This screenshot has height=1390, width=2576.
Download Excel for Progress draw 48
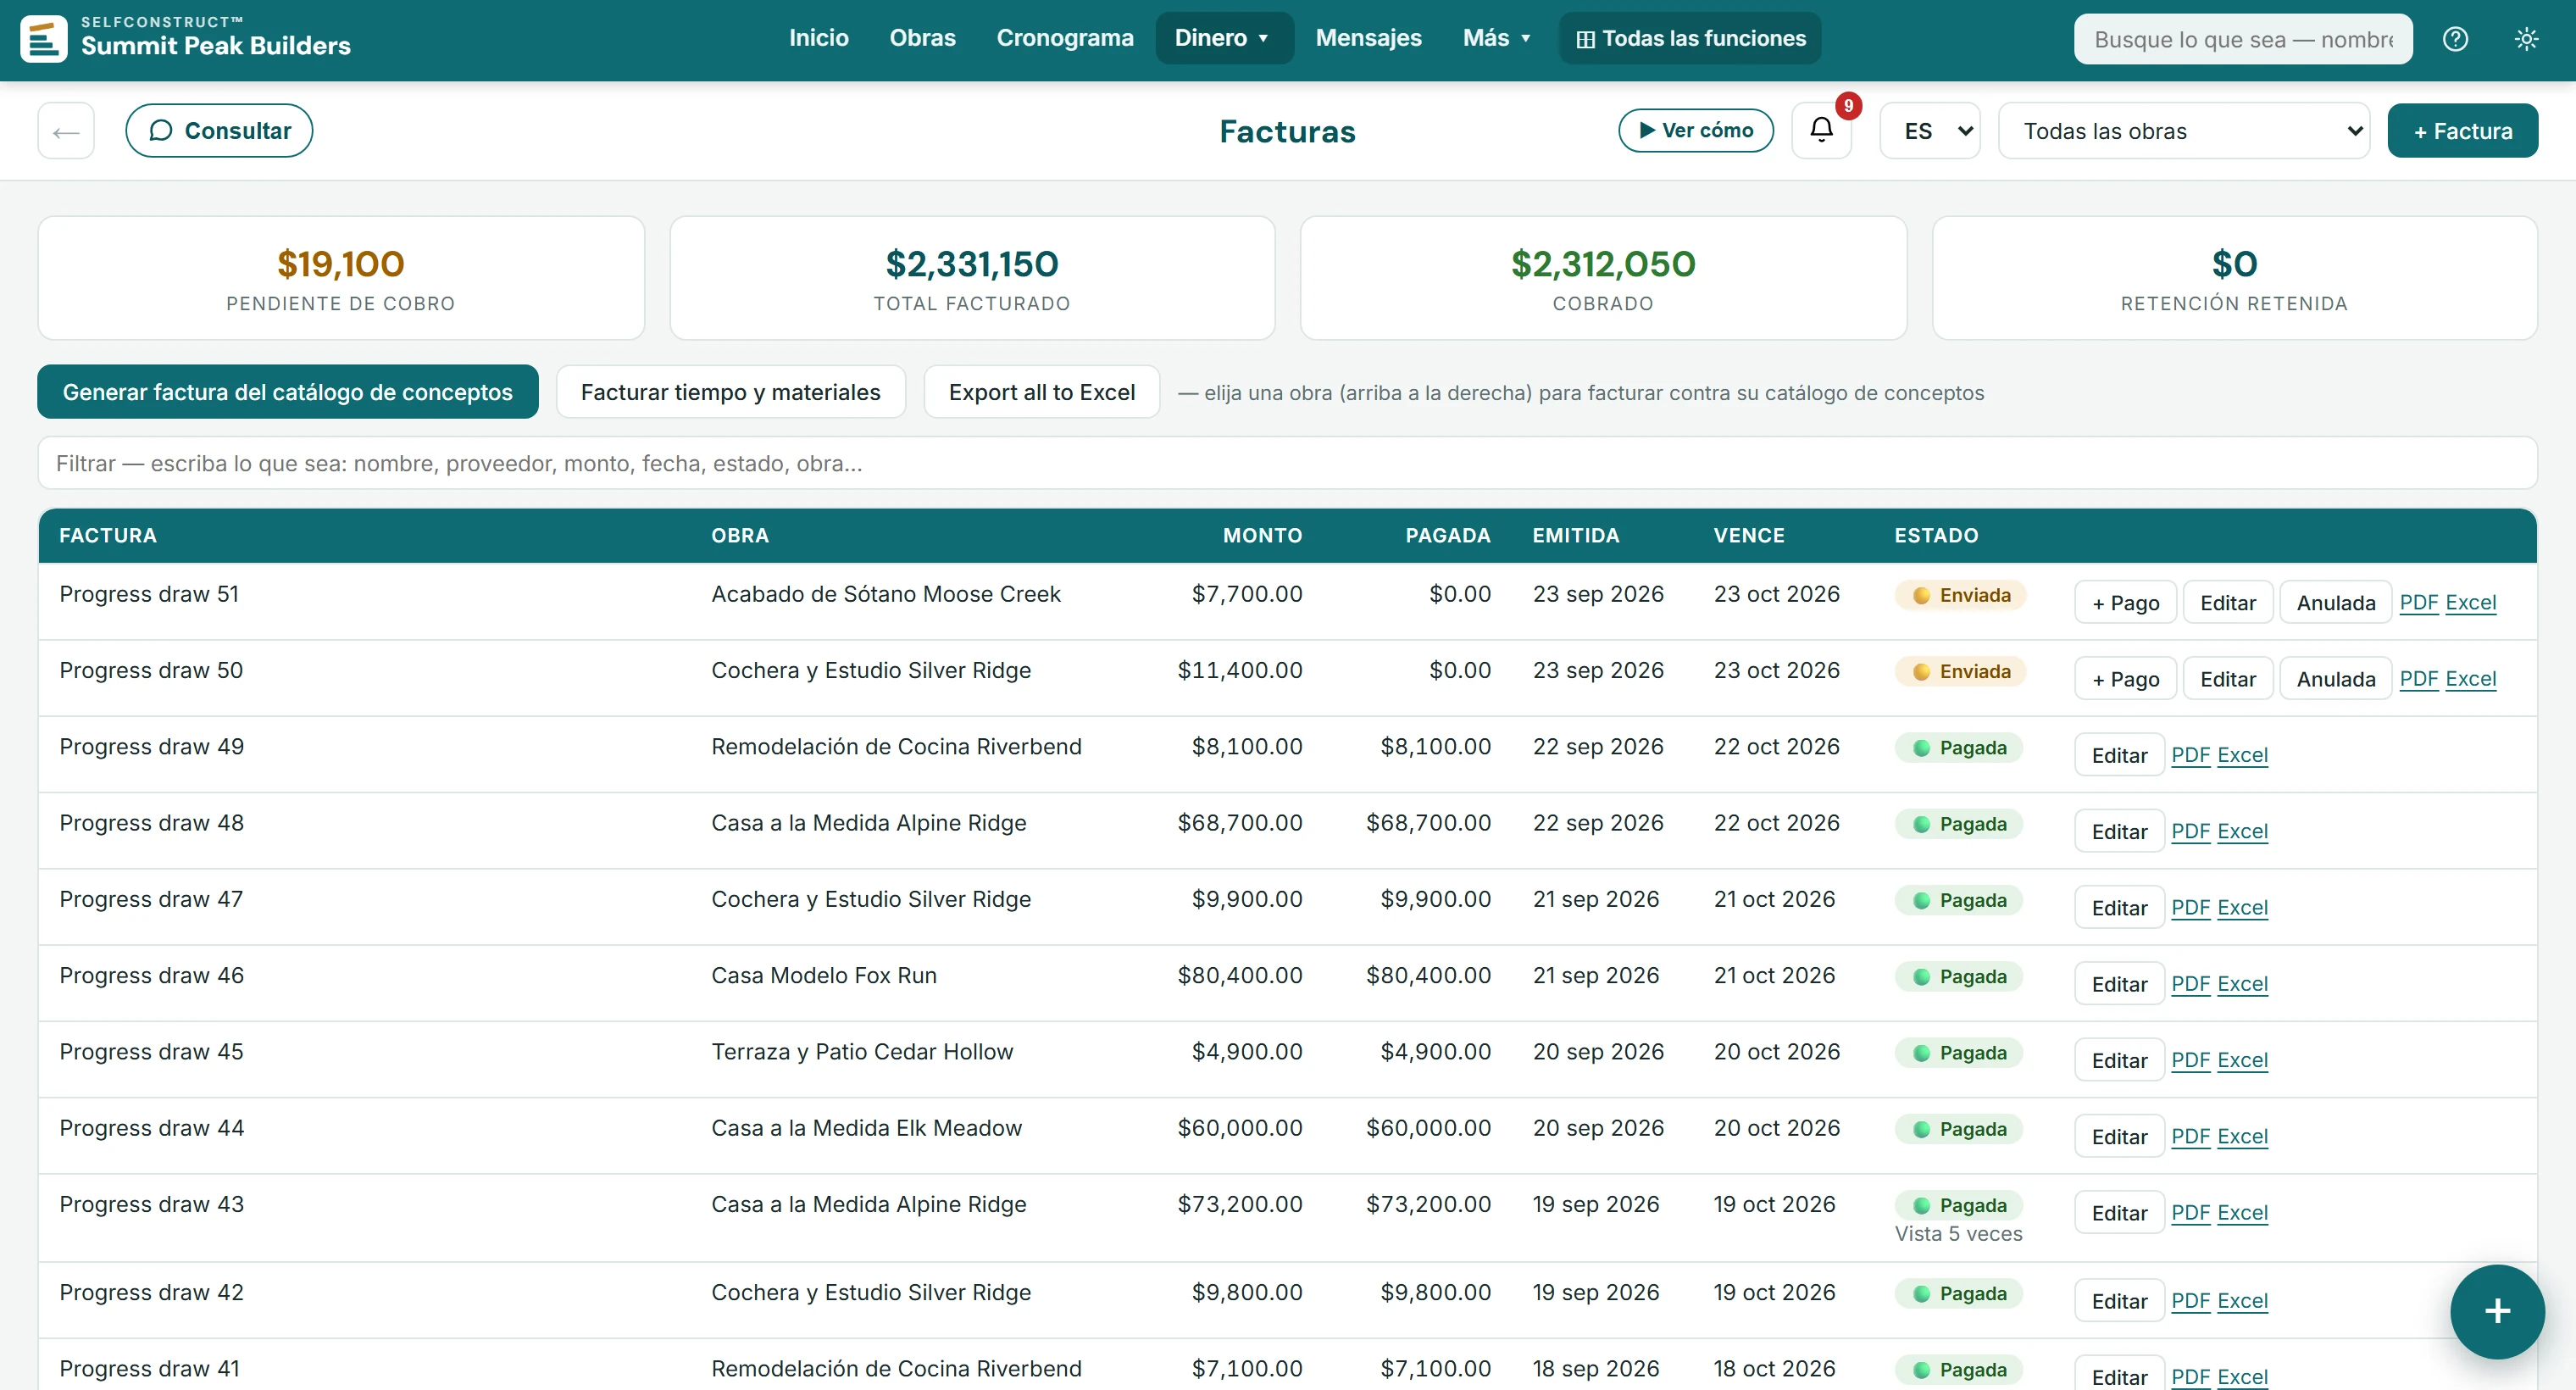point(2242,830)
